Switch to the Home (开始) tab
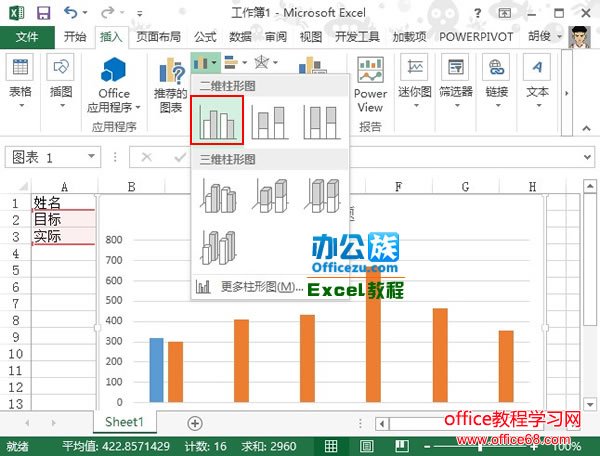Screen dimensions: 600x456 75,37
